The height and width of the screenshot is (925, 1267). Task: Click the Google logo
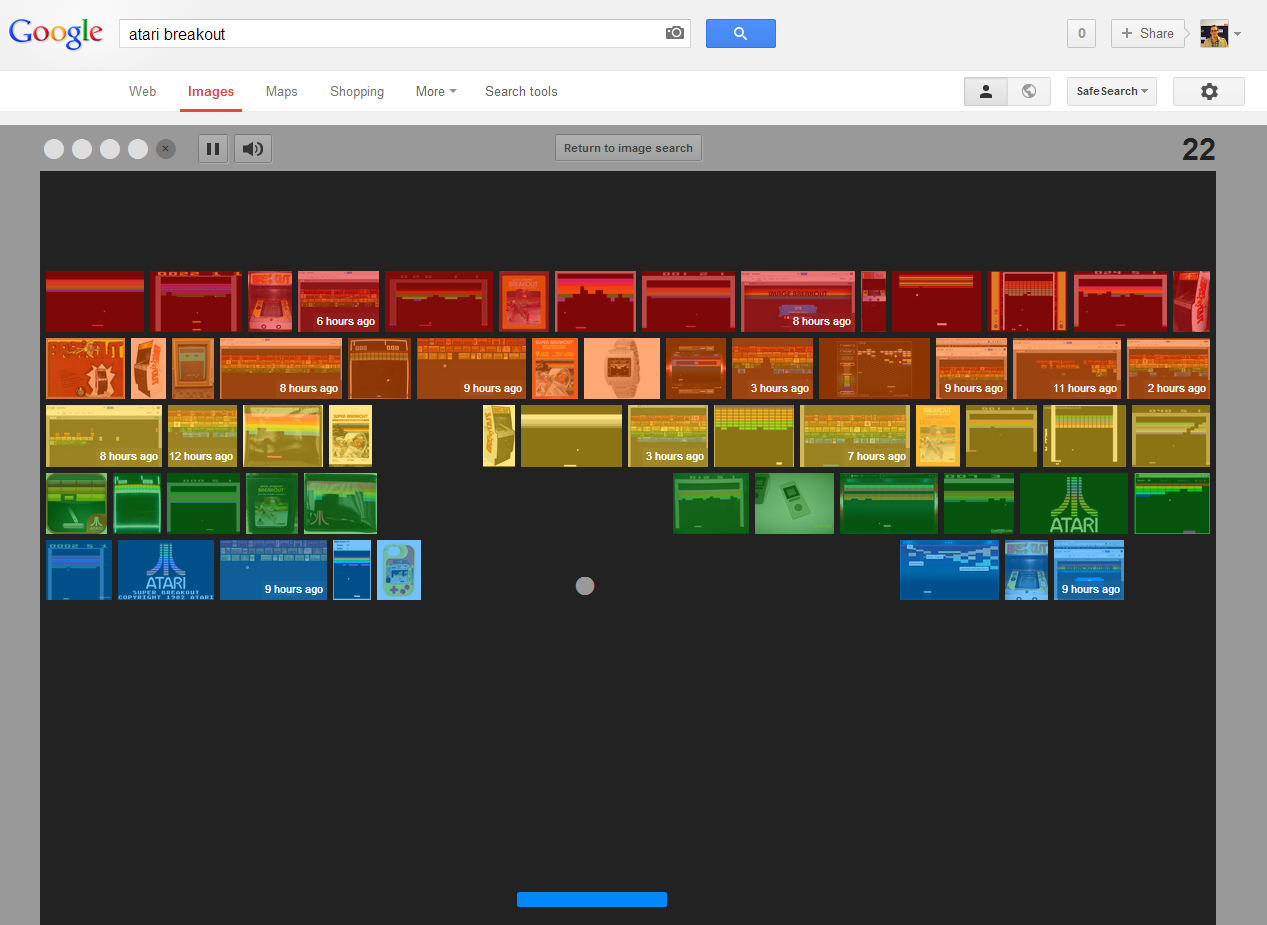[x=56, y=33]
